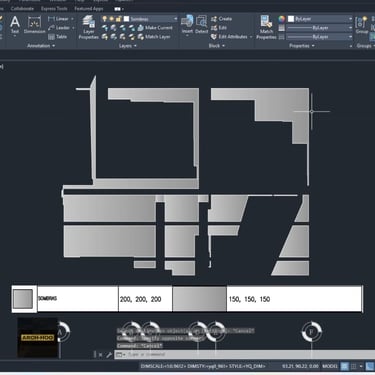Click the Layer Lock icon left of Make Current
The width and height of the screenshot is (375, 375).
tap(131, 28)
